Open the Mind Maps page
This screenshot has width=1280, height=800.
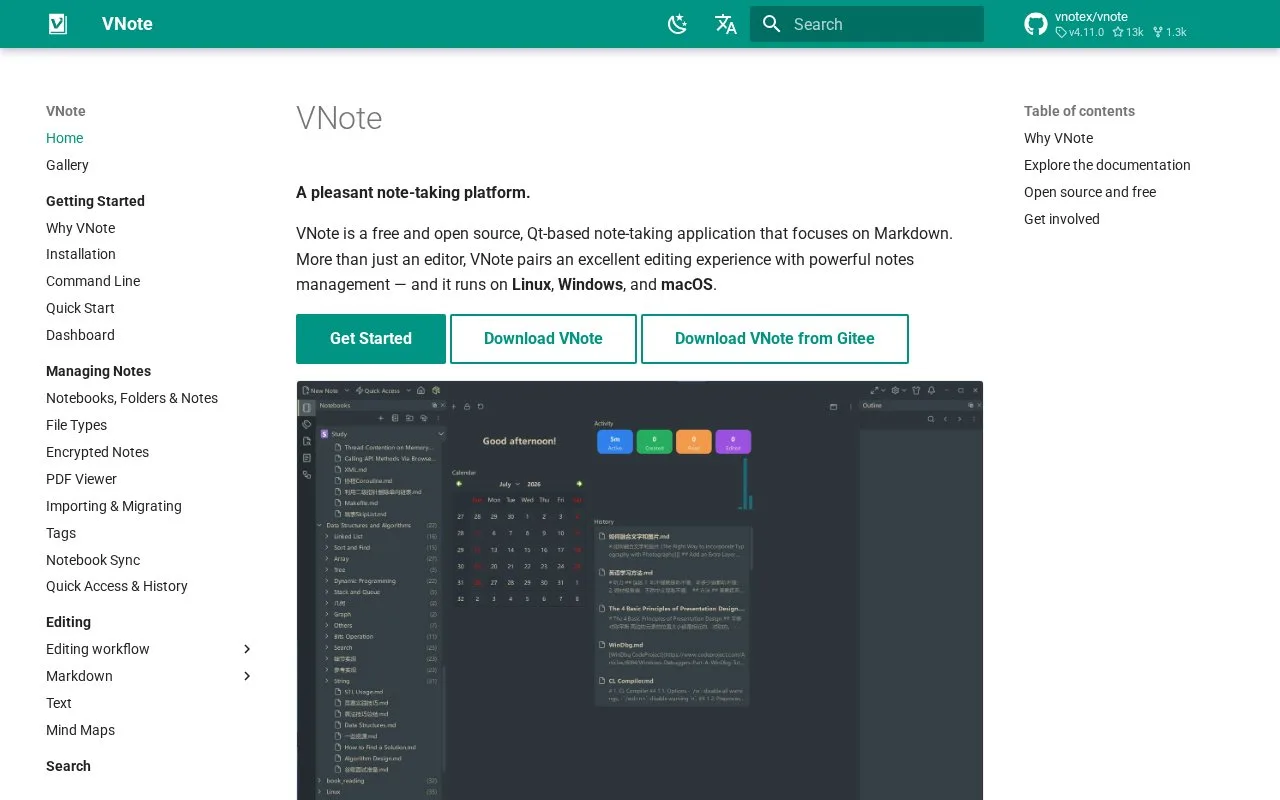(80, 730)
